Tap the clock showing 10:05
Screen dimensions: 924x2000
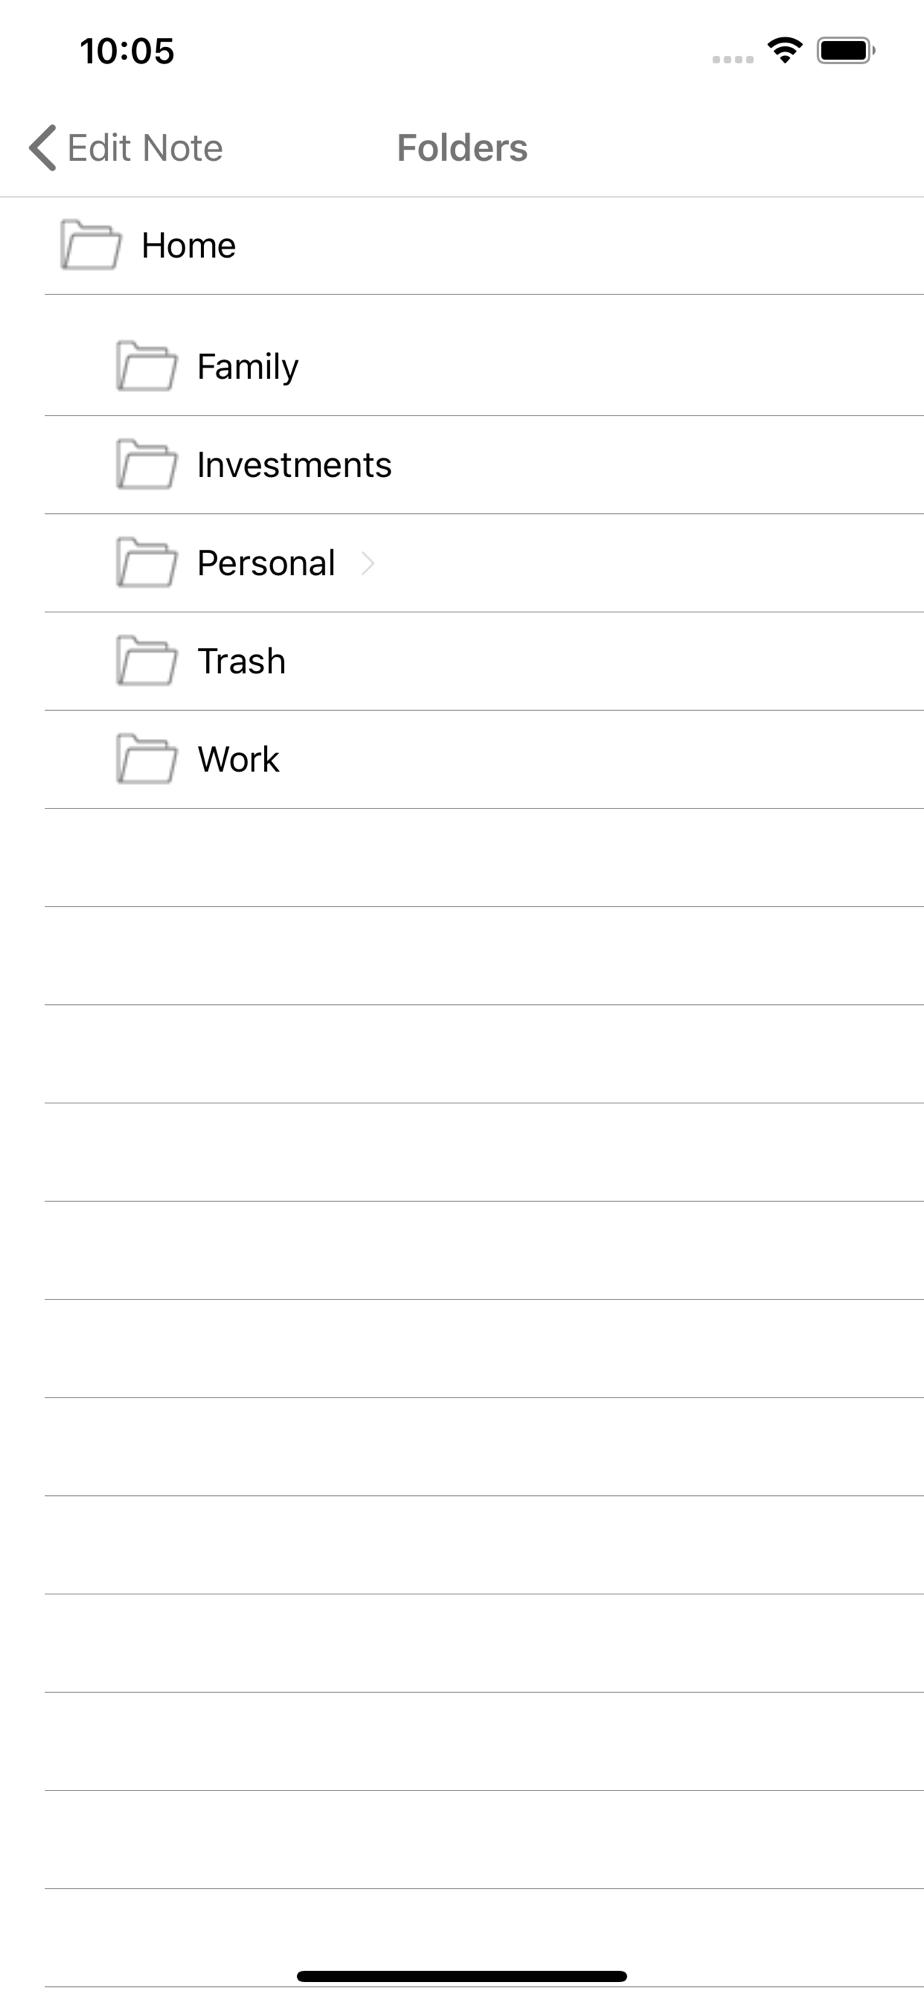coord(127,51)
